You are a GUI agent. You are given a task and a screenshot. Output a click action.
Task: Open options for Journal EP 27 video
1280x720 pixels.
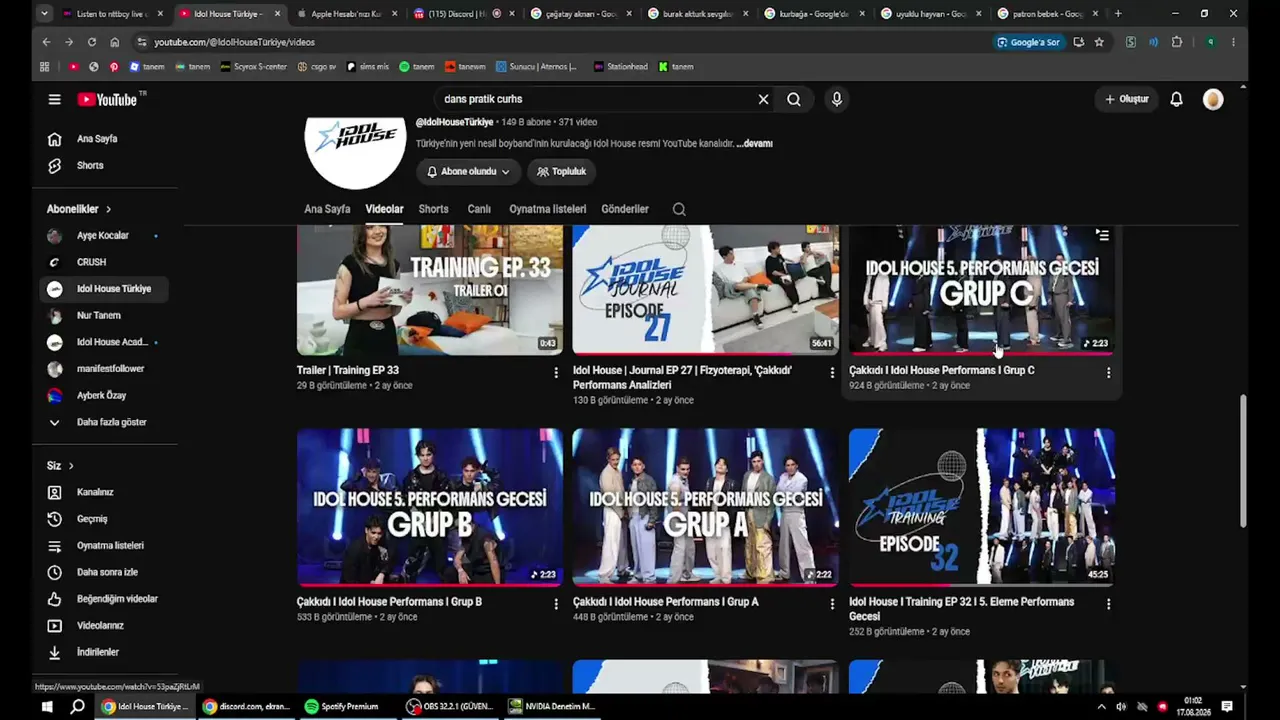832,372
